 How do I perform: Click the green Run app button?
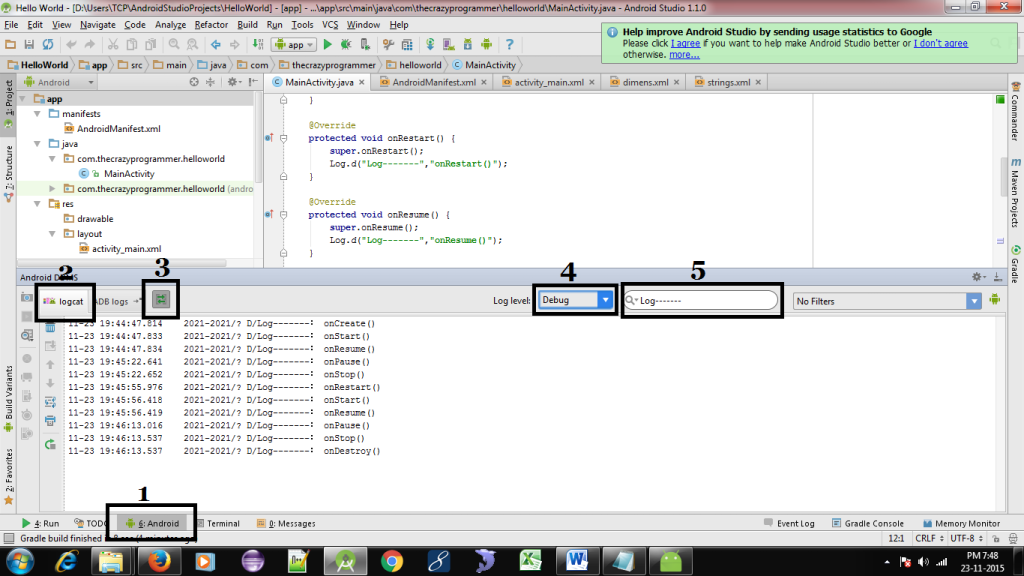(x=327, y=45)
